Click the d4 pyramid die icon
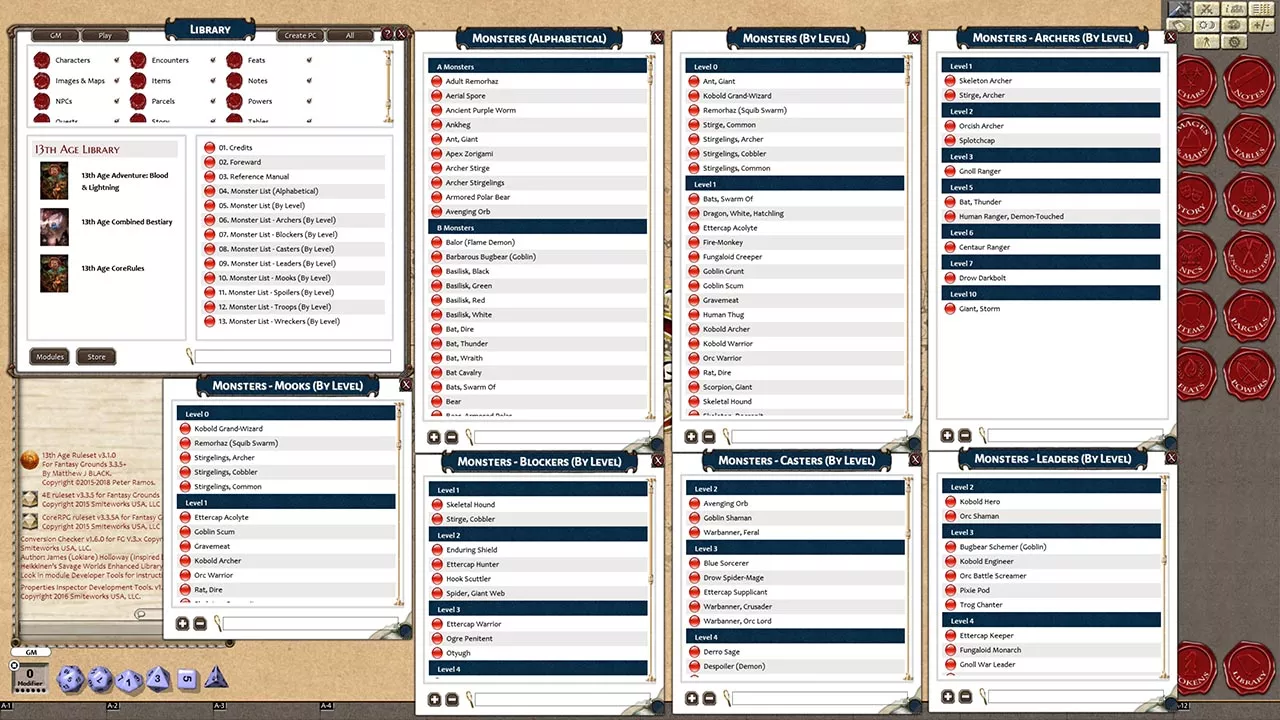The width and height of the screenshot is (1280, 720). pos(216,678)
